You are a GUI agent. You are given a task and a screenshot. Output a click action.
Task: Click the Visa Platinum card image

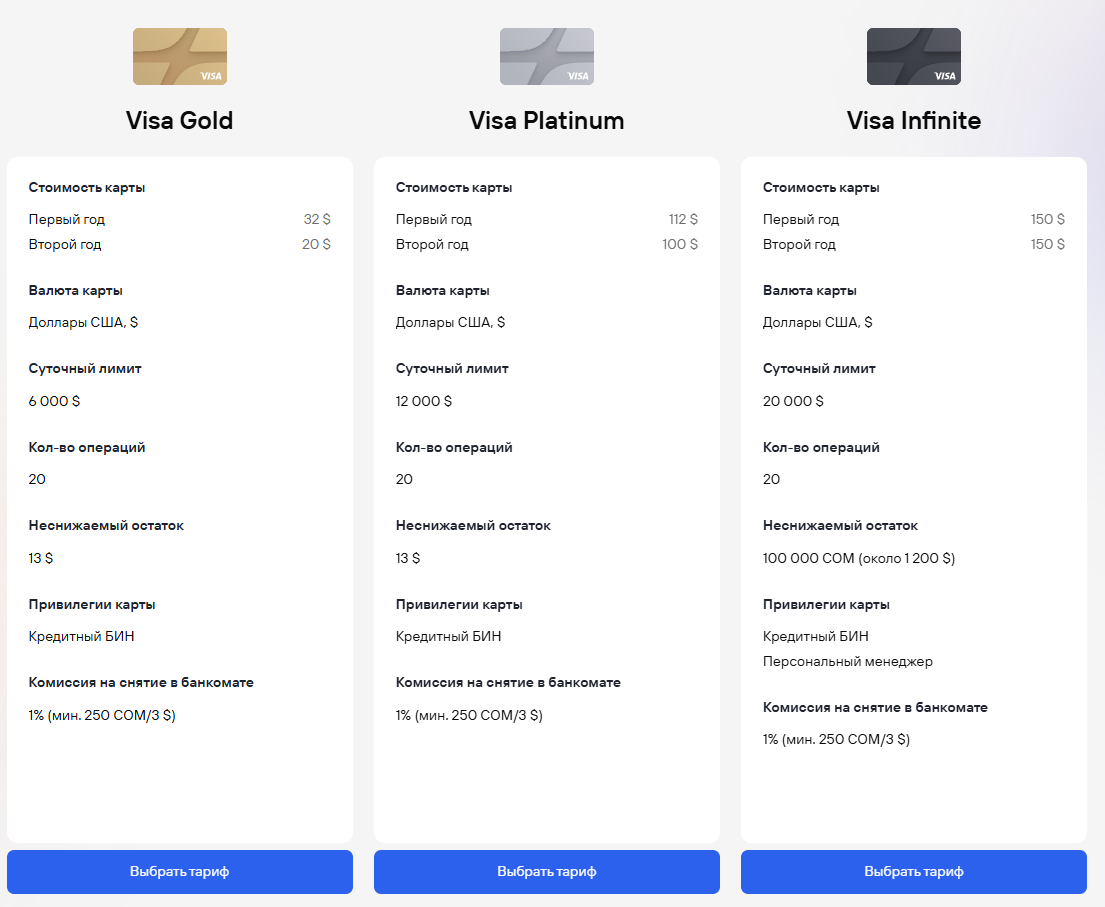[x=547, y=56]
